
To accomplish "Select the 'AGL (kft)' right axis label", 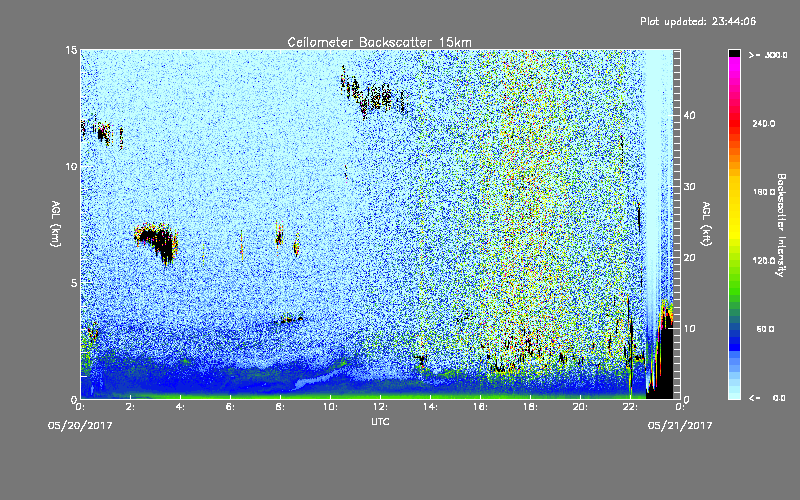I will point(707,224).
